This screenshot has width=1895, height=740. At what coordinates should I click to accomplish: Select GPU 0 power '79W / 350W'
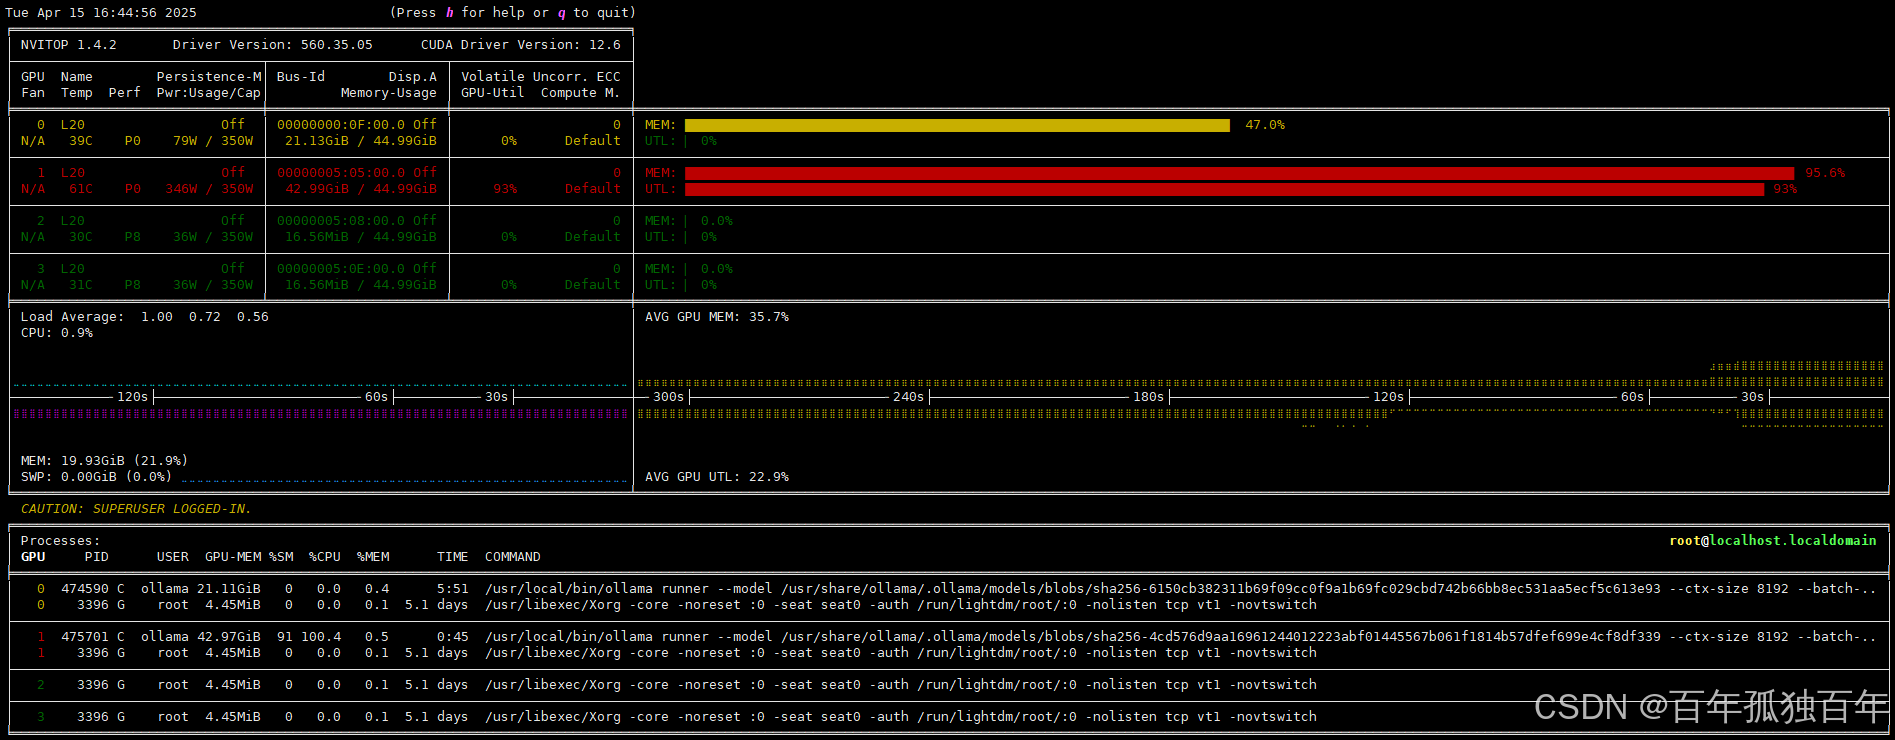213,141
